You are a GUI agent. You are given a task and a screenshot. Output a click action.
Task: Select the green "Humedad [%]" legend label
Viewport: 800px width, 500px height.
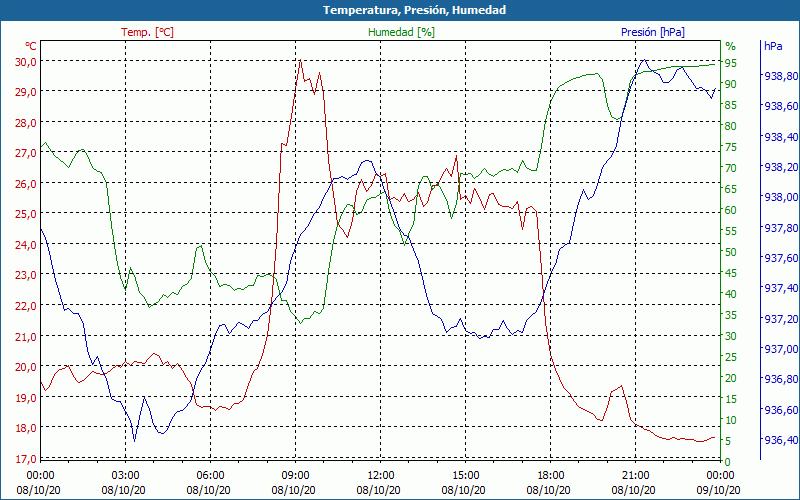[x=402, y=32]
